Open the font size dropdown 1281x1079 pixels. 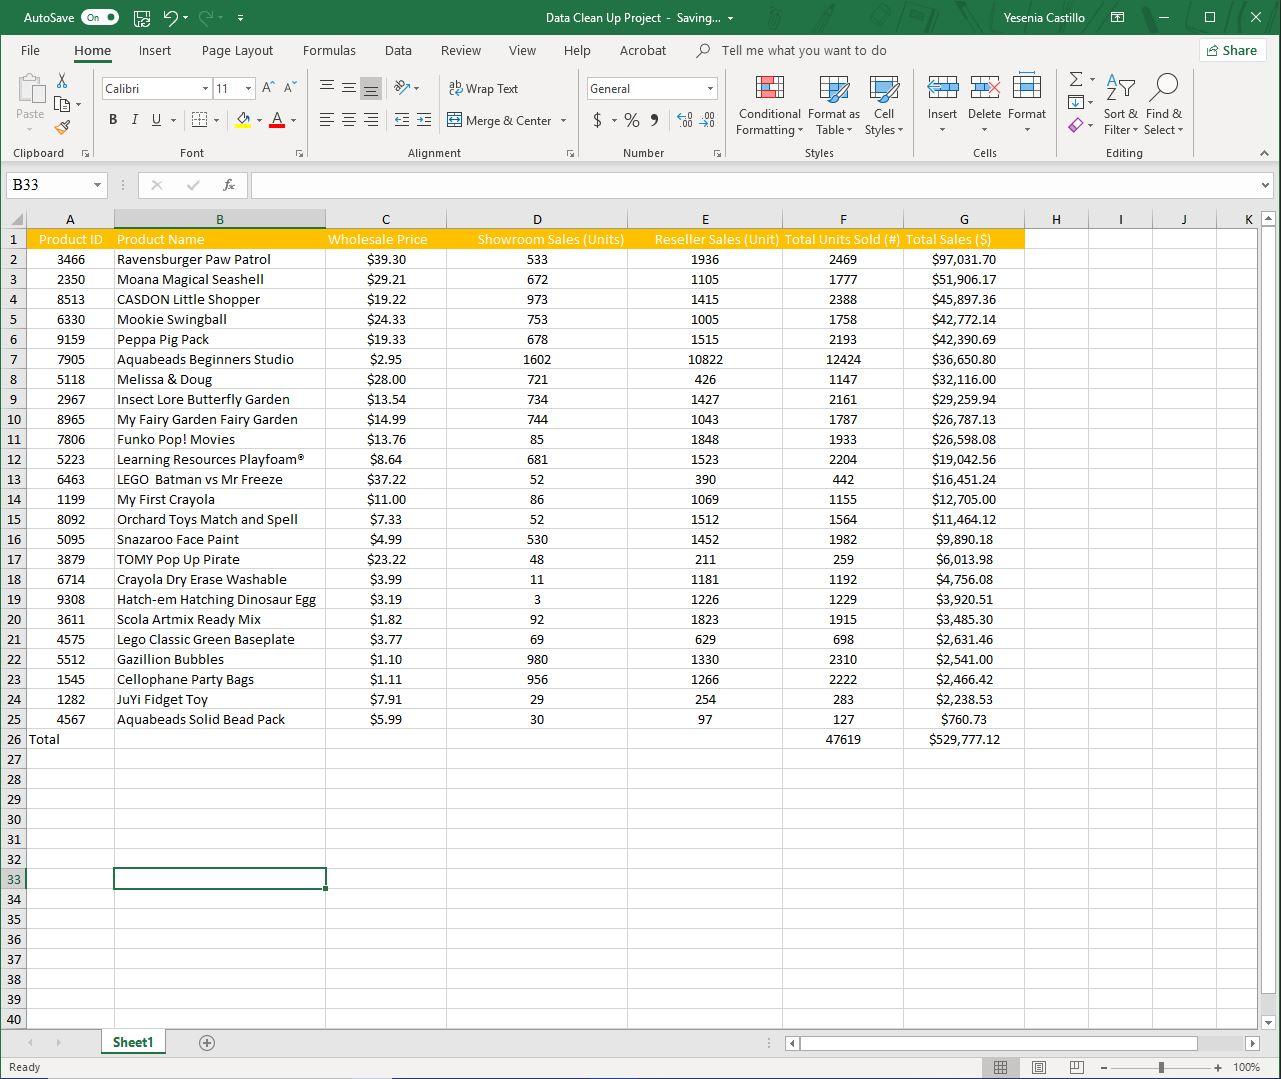tap(248, 89)
